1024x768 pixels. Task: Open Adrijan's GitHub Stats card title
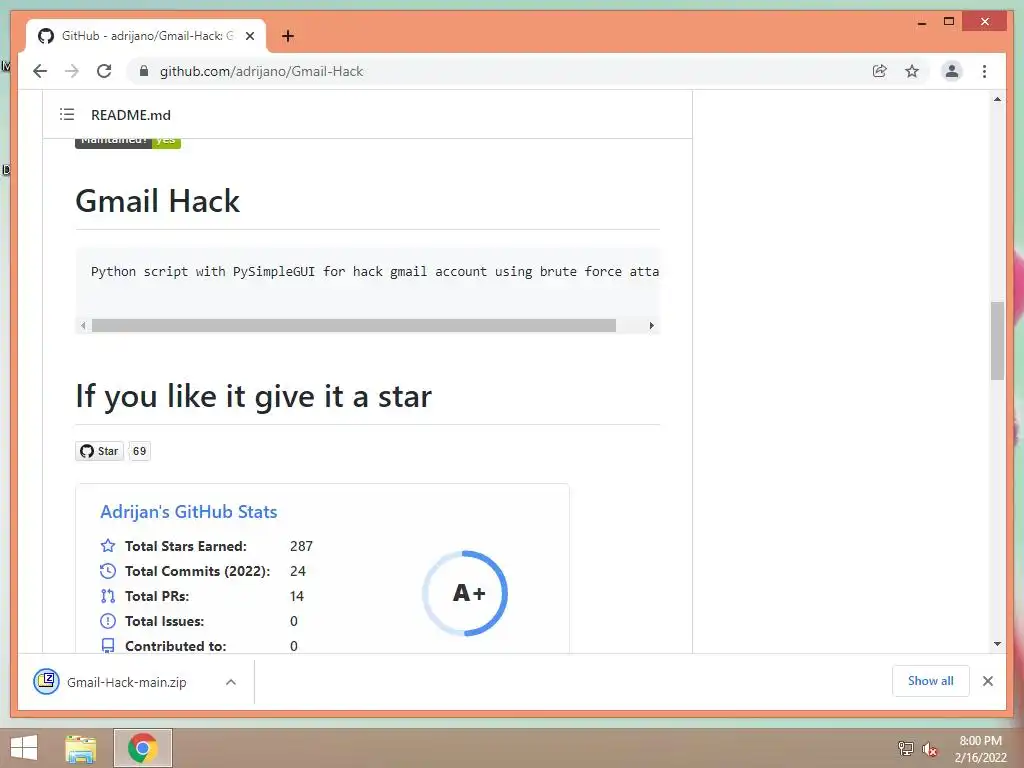pyautogui.click(x=189, y=511)
